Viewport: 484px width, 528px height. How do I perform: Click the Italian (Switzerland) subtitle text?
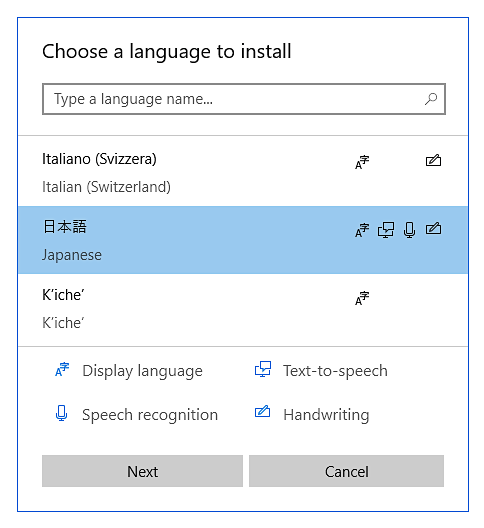tap(106, 187)
